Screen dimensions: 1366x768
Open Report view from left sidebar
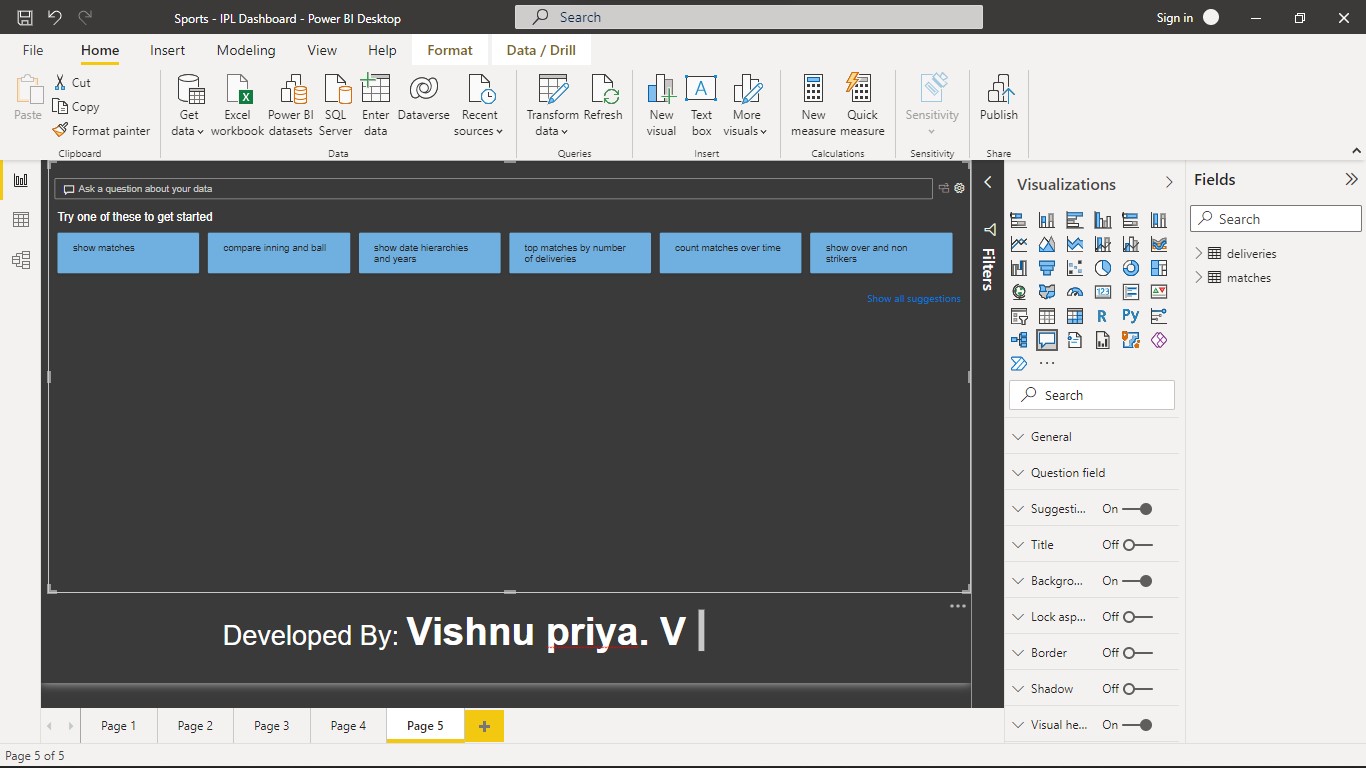20,180
